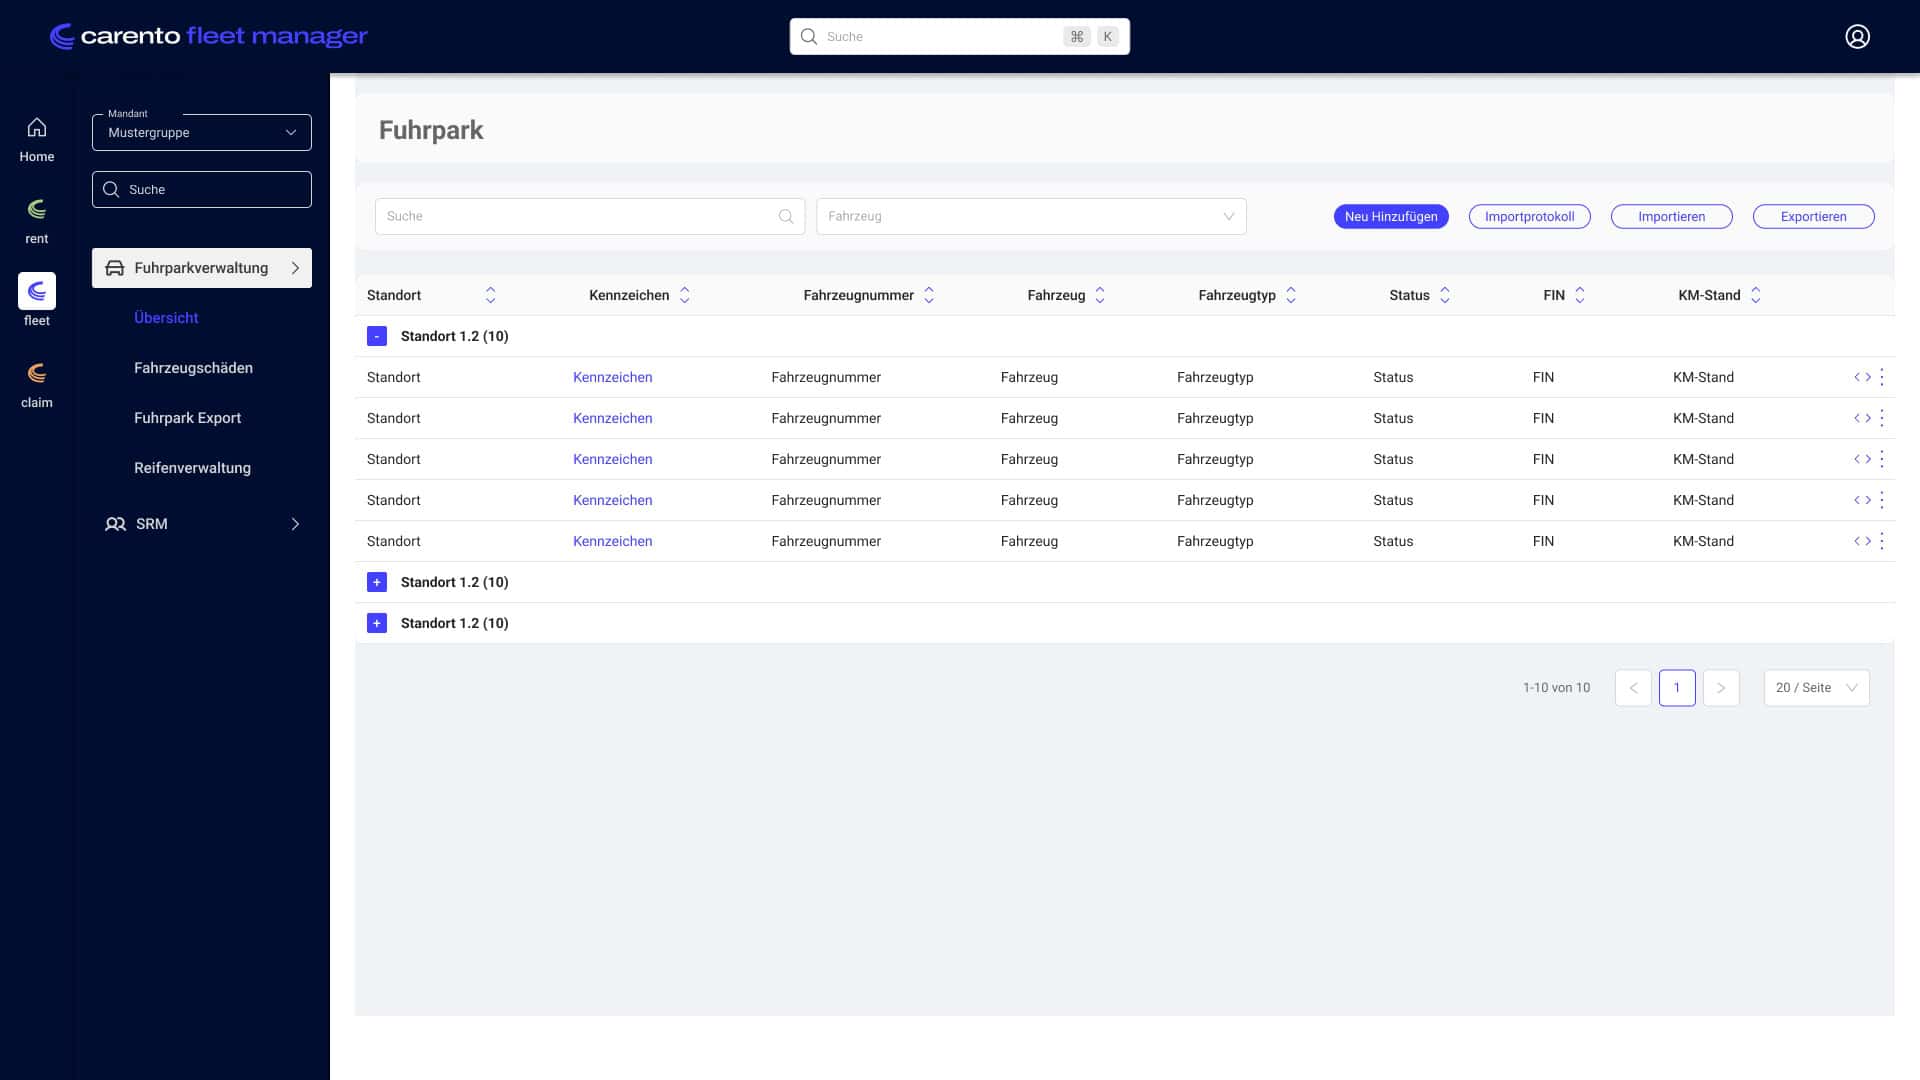The width and height of the screenshot is (1920, 1080).
Task: Open the claim module icon
Action: tap(36, 373)
